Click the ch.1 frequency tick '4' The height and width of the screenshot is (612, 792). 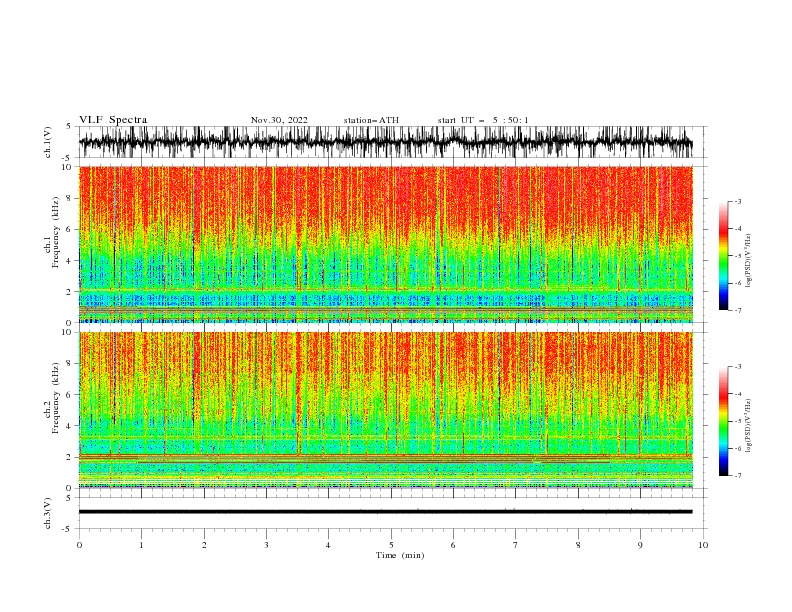click(x=70, y=261)
